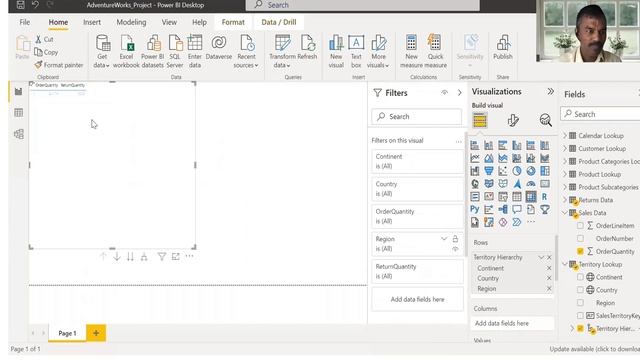Check the SalesTerritoryKey field checkbox
The height and width of the screenshot is (360, 640).
click(580, 316)
